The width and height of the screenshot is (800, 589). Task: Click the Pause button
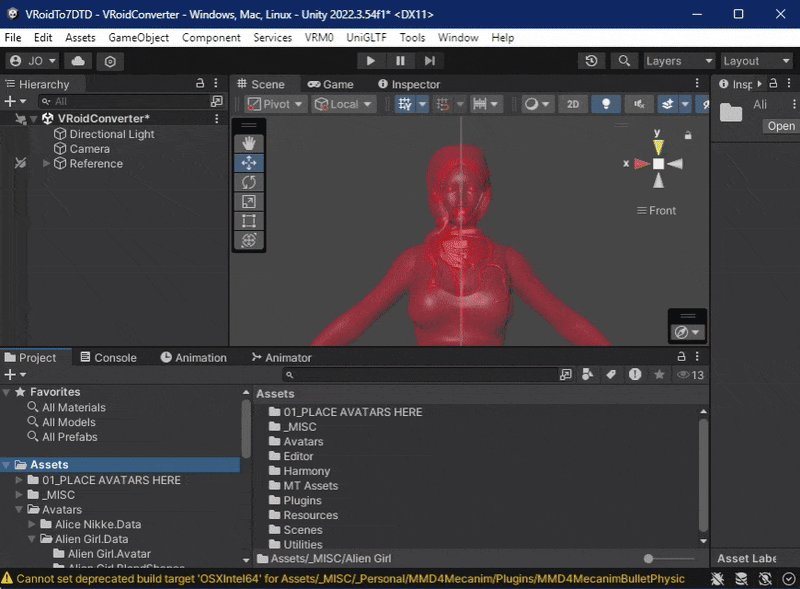point(401,61)
